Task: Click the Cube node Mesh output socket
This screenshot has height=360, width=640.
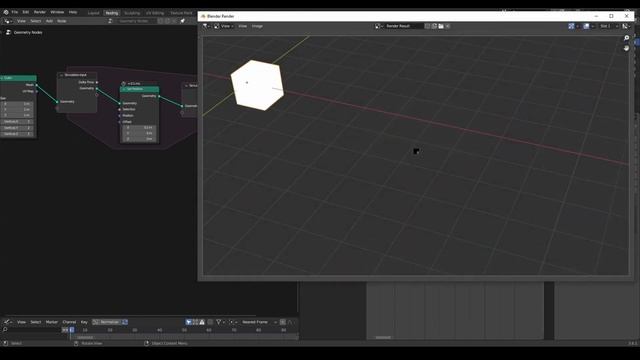Action: 36,85
